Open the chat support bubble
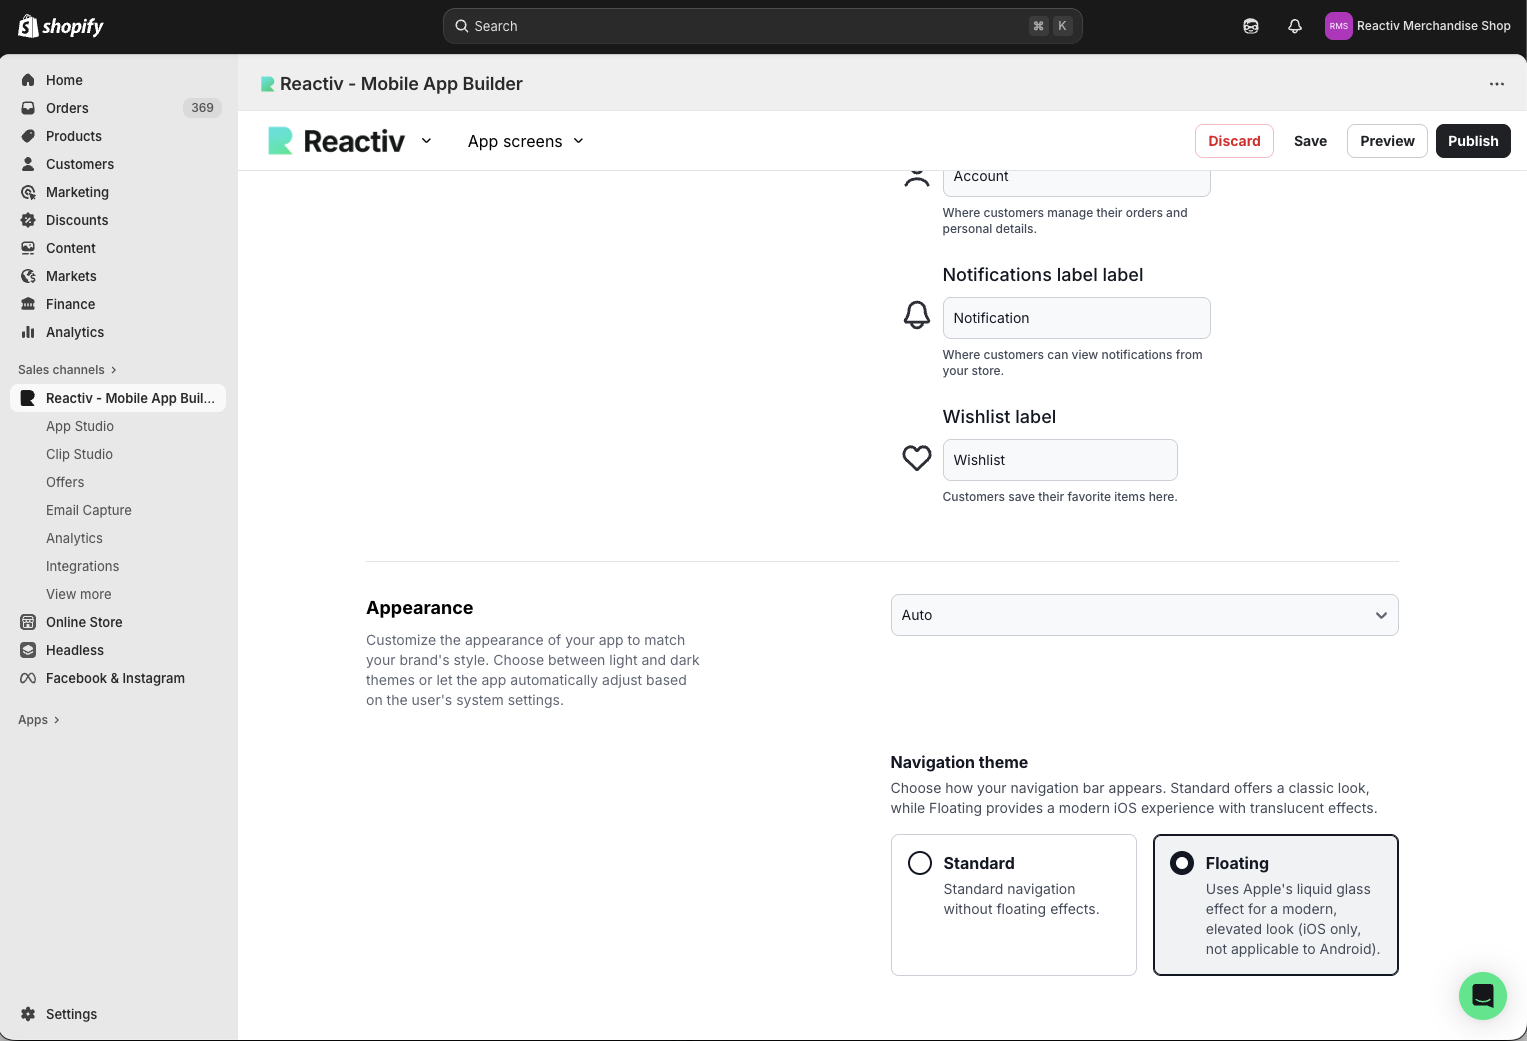1527x1041 pixels. click(1482, 996)
